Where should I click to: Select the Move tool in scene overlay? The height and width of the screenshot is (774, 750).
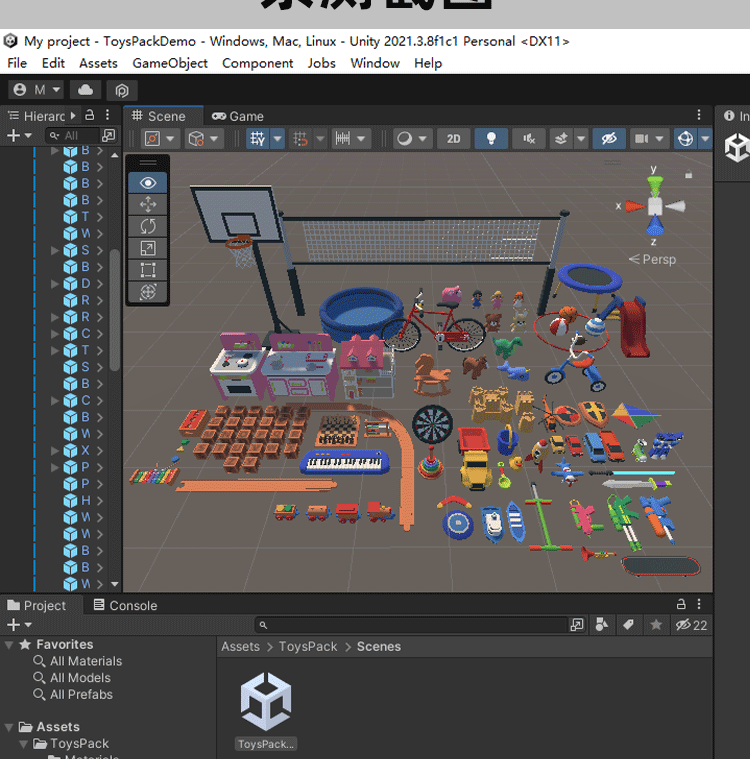coord(148,204)
